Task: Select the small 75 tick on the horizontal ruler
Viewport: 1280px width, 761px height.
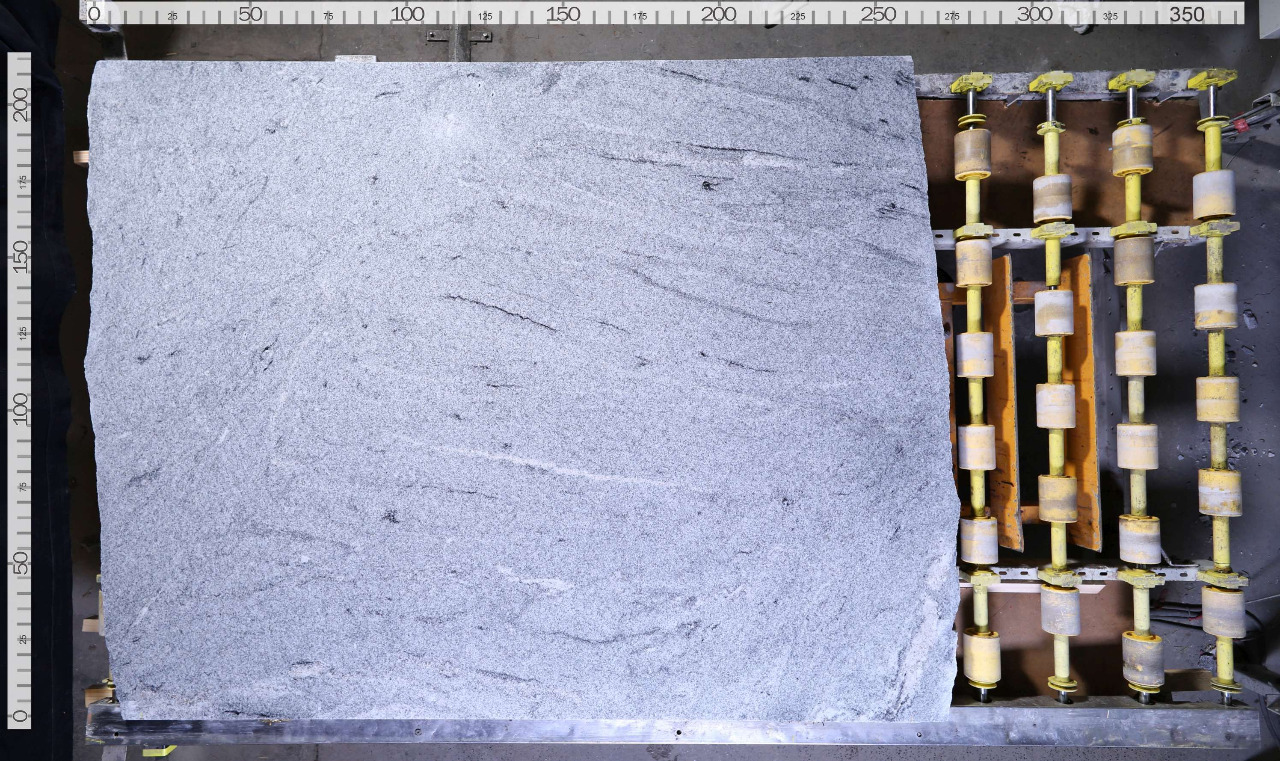Action: coord(328,16)
